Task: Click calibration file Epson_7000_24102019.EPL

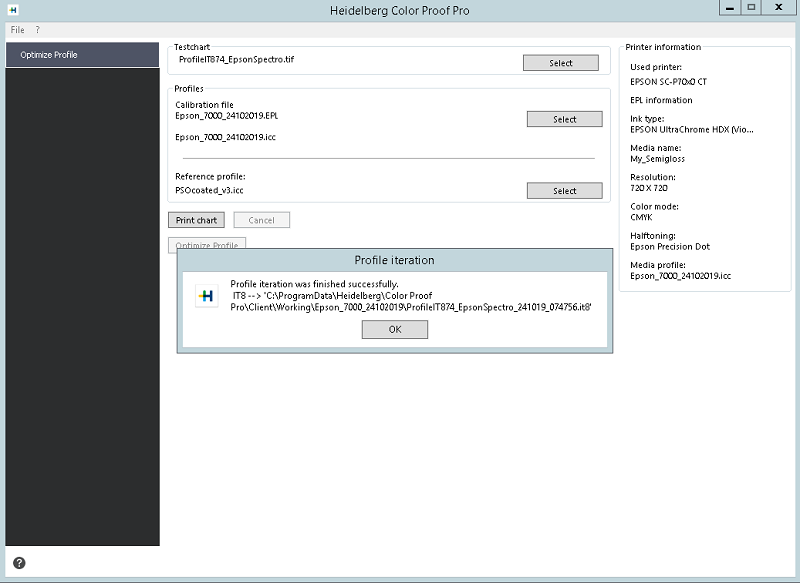Action: pyautogui.click(x=227, y=116)
